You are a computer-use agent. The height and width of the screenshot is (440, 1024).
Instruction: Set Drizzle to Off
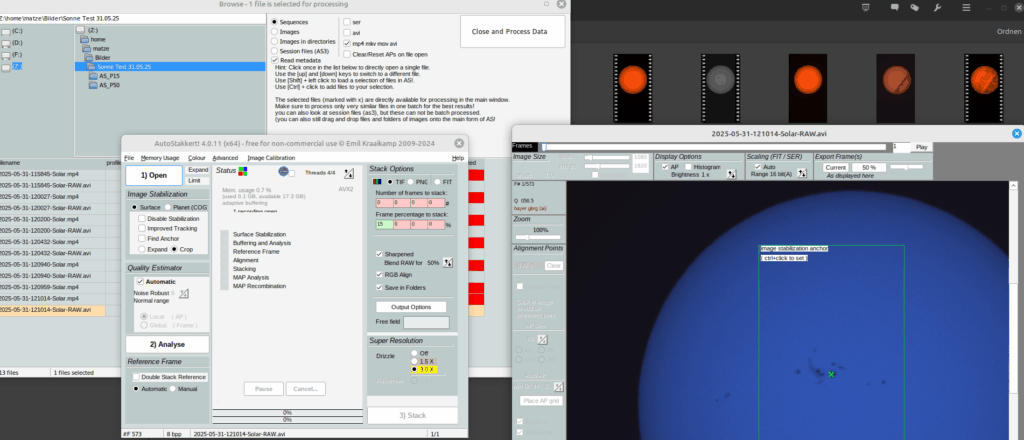tap(414, 353)
